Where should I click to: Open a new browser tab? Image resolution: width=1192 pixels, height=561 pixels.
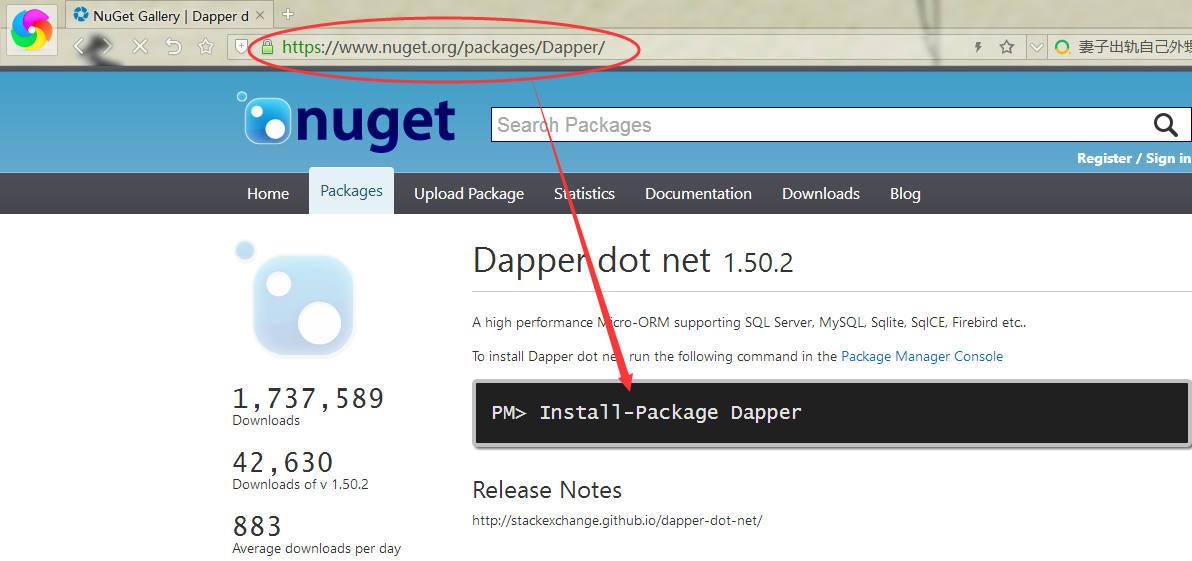(x=287, y=14)
